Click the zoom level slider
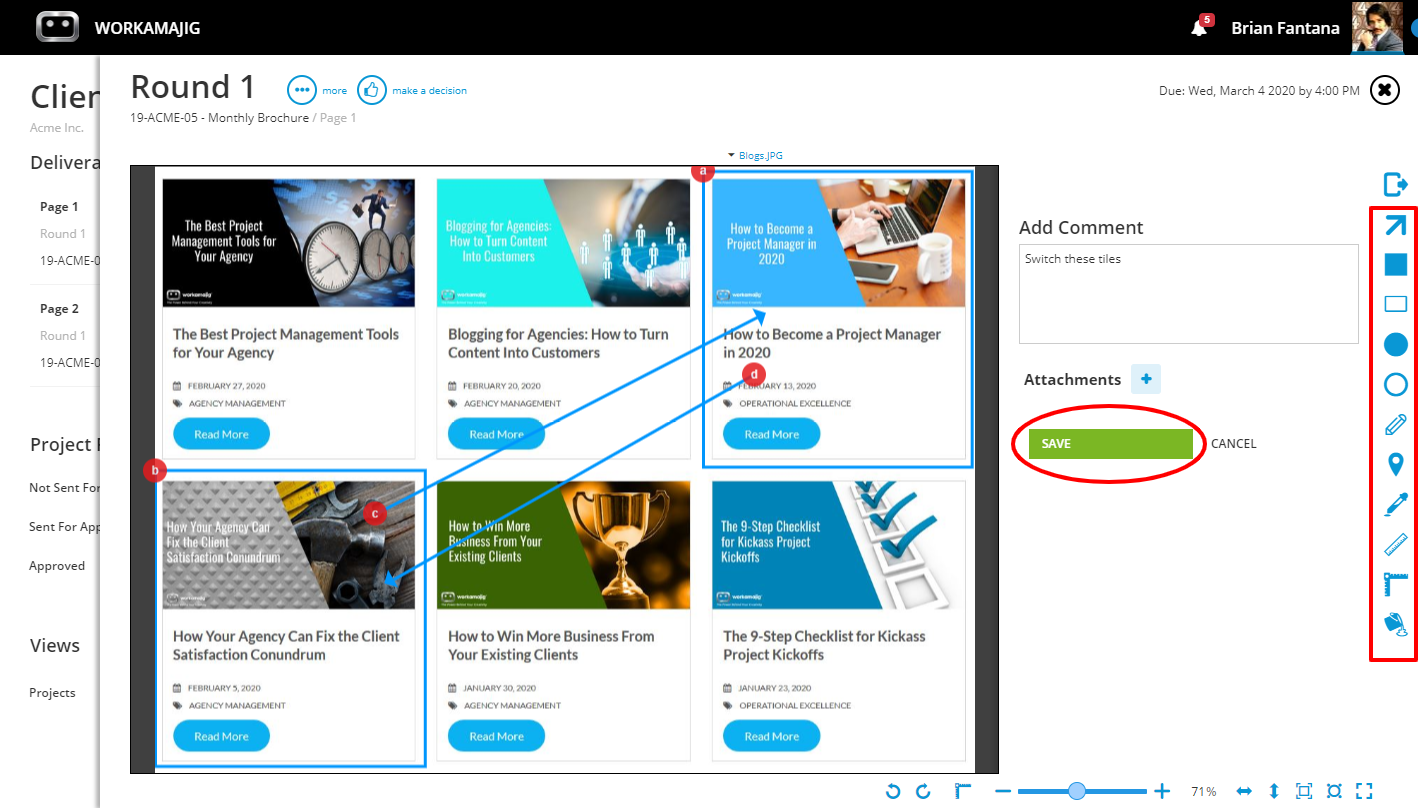 pos(1077,791)
